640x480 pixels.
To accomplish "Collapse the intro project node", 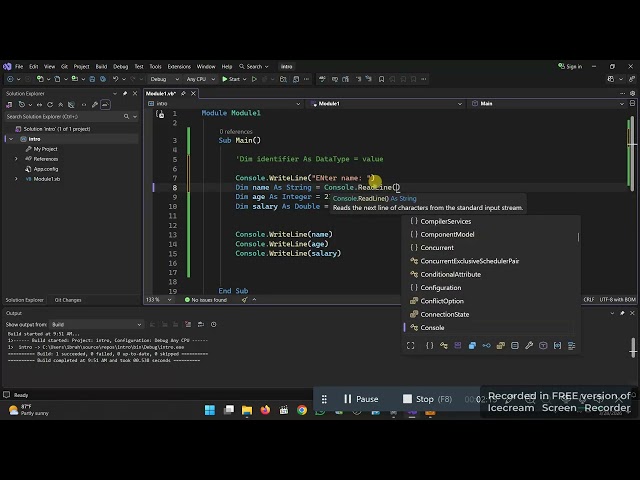I will coord(11,139).
